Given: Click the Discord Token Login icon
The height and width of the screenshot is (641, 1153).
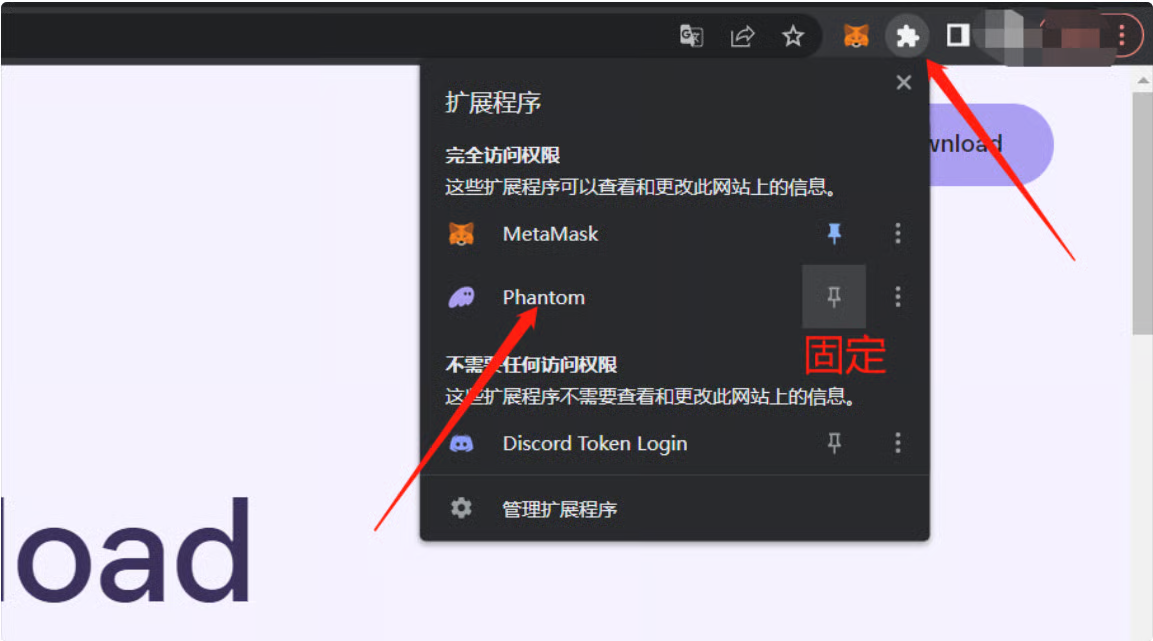Looking at the screenshot, I should 461,443.
